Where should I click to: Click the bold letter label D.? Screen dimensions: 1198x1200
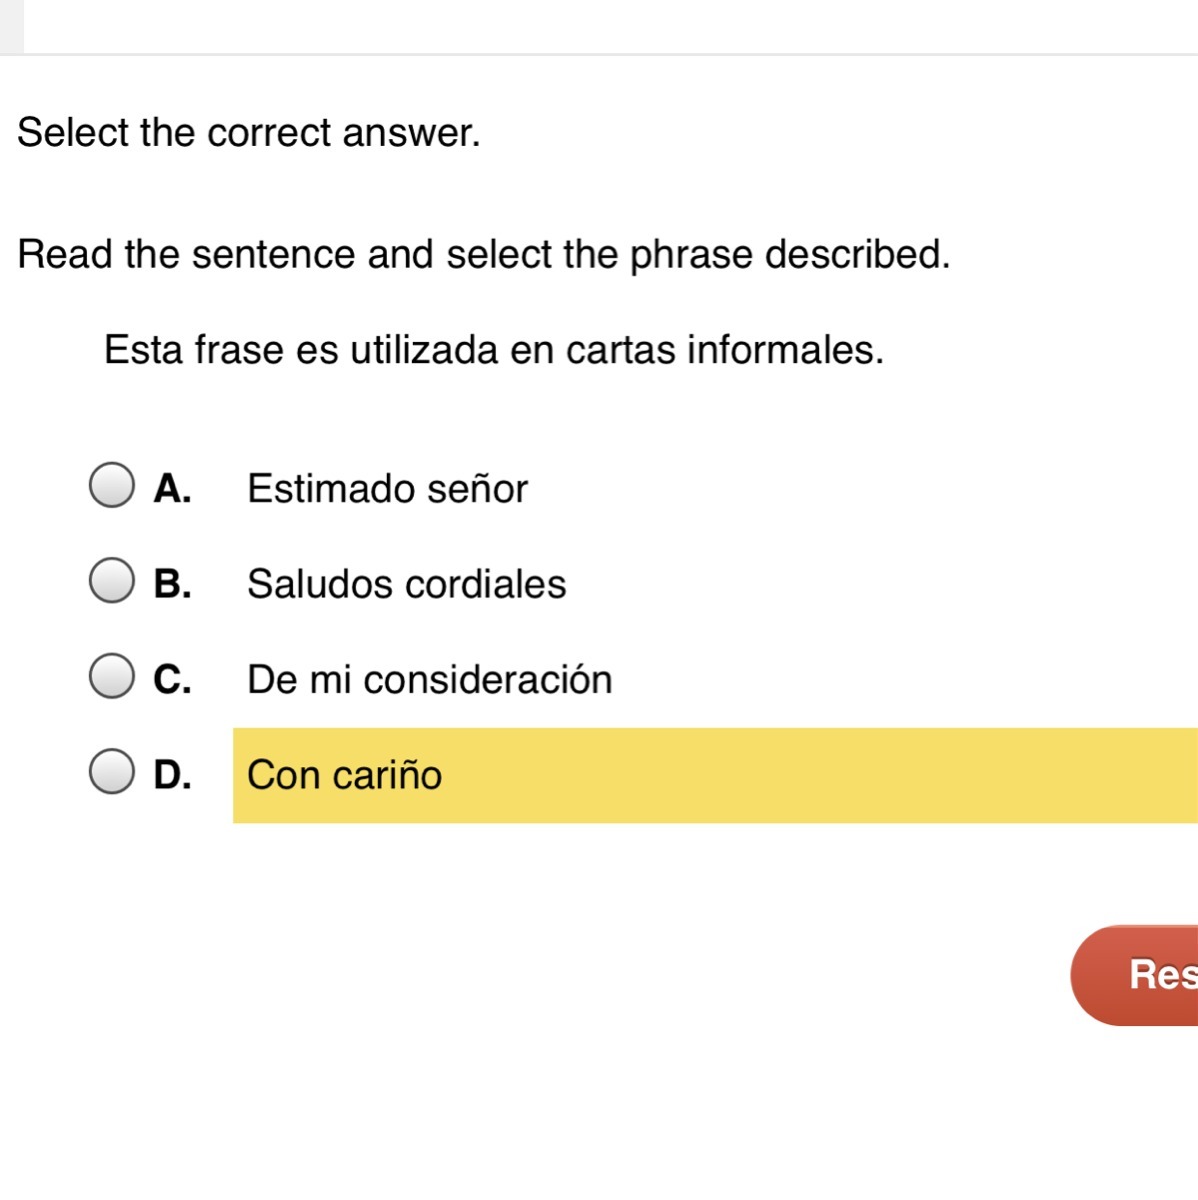click(x=172, y=775)
